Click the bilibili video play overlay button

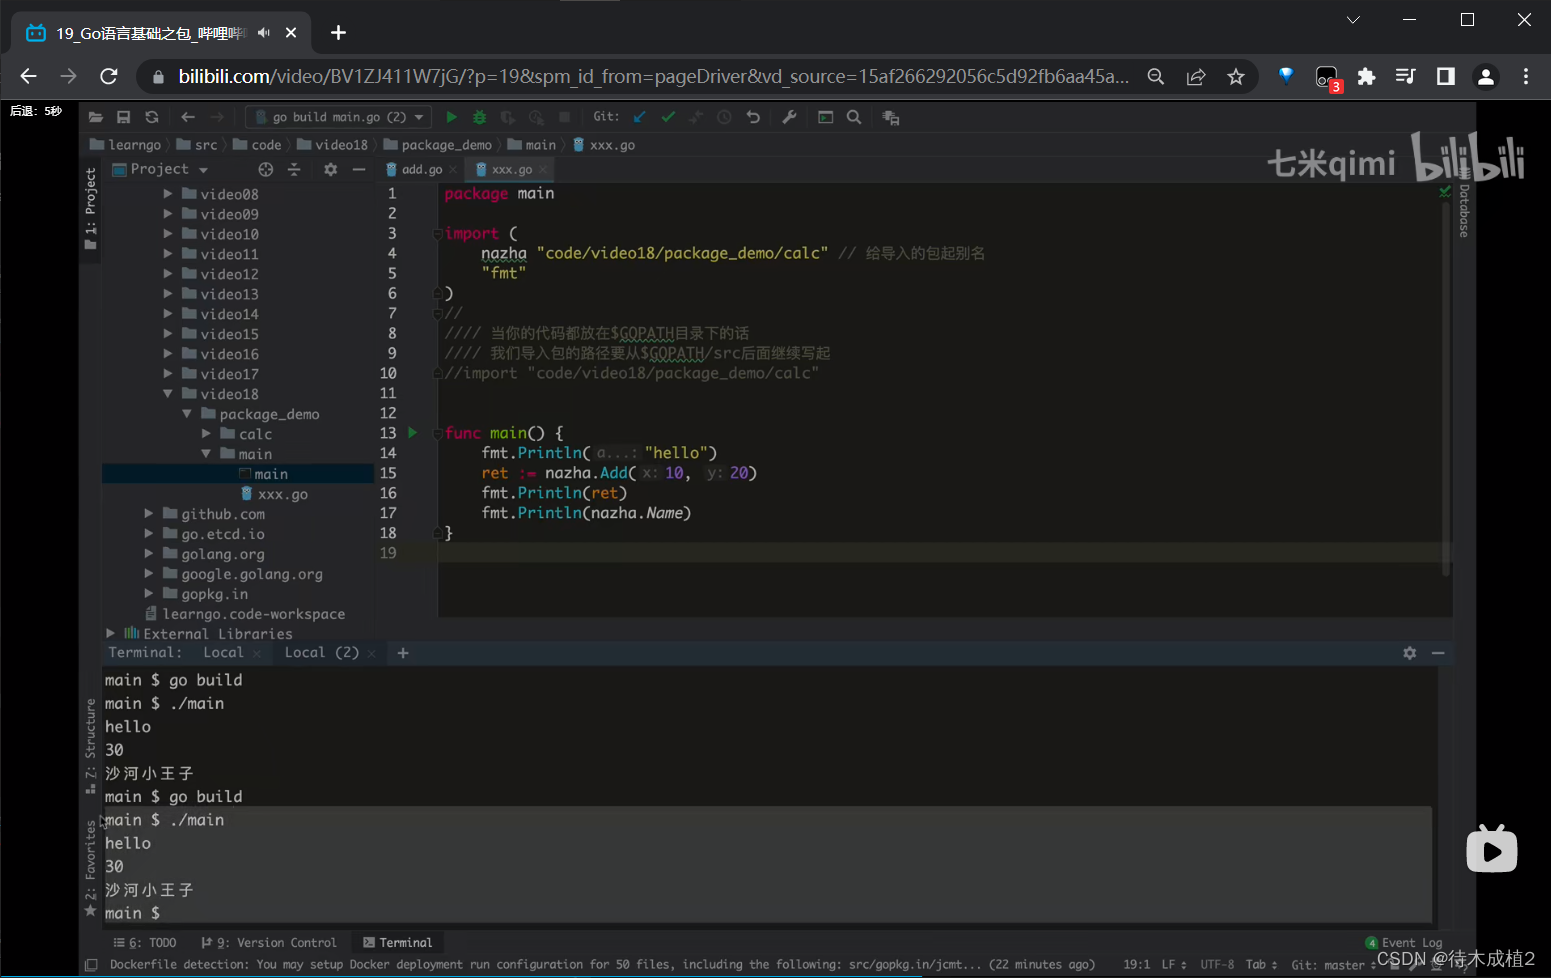1491,849
